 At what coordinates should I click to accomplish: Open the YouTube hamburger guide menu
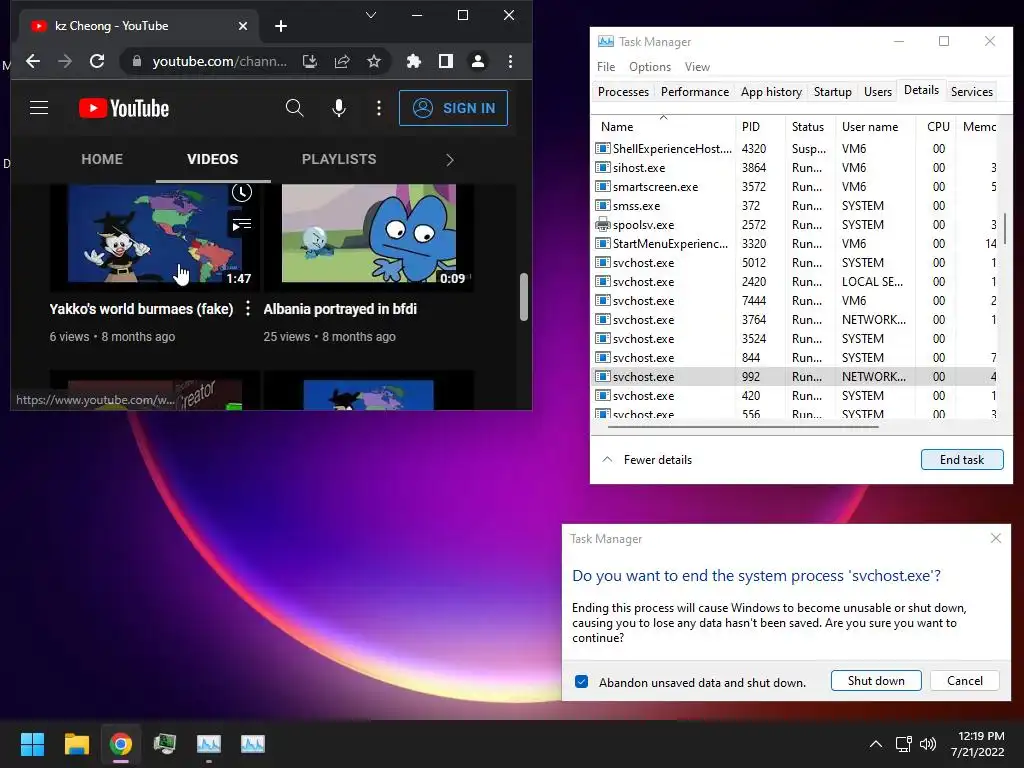[39, 108]
